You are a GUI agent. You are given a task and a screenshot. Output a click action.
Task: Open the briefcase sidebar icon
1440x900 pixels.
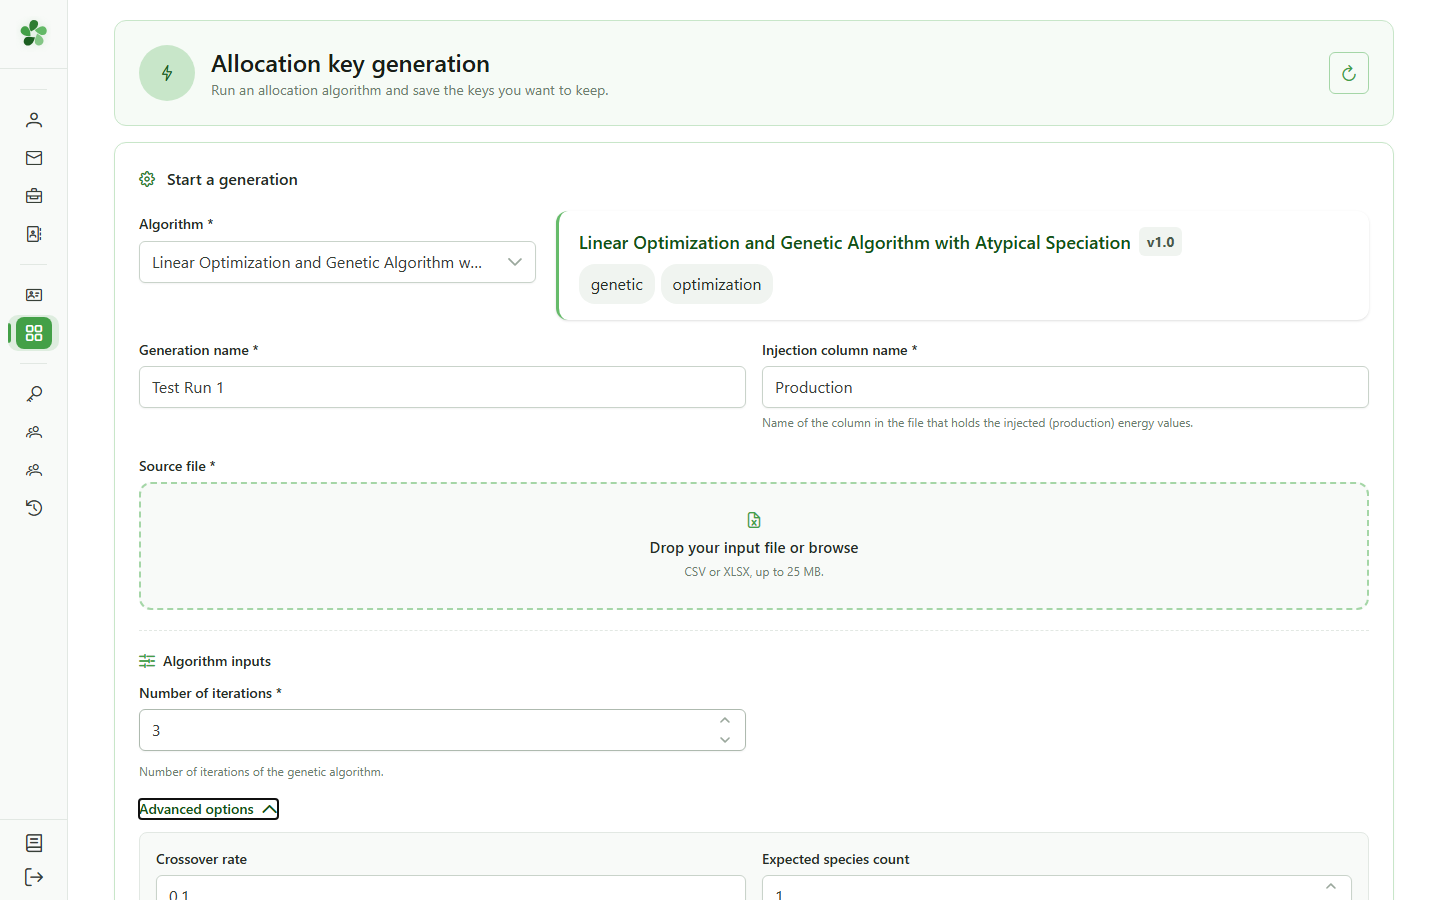34,196
